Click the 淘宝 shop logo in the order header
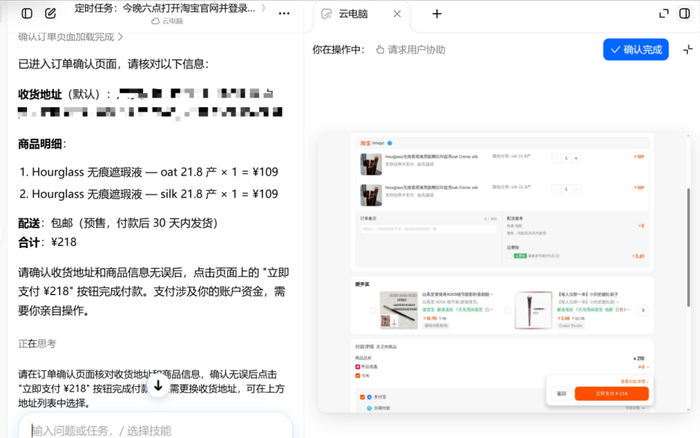Viewport: 700px width, 438px height. (366, 143)
